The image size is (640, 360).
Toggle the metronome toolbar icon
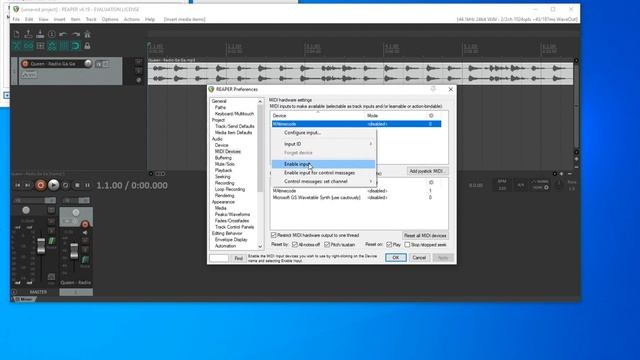87,34
